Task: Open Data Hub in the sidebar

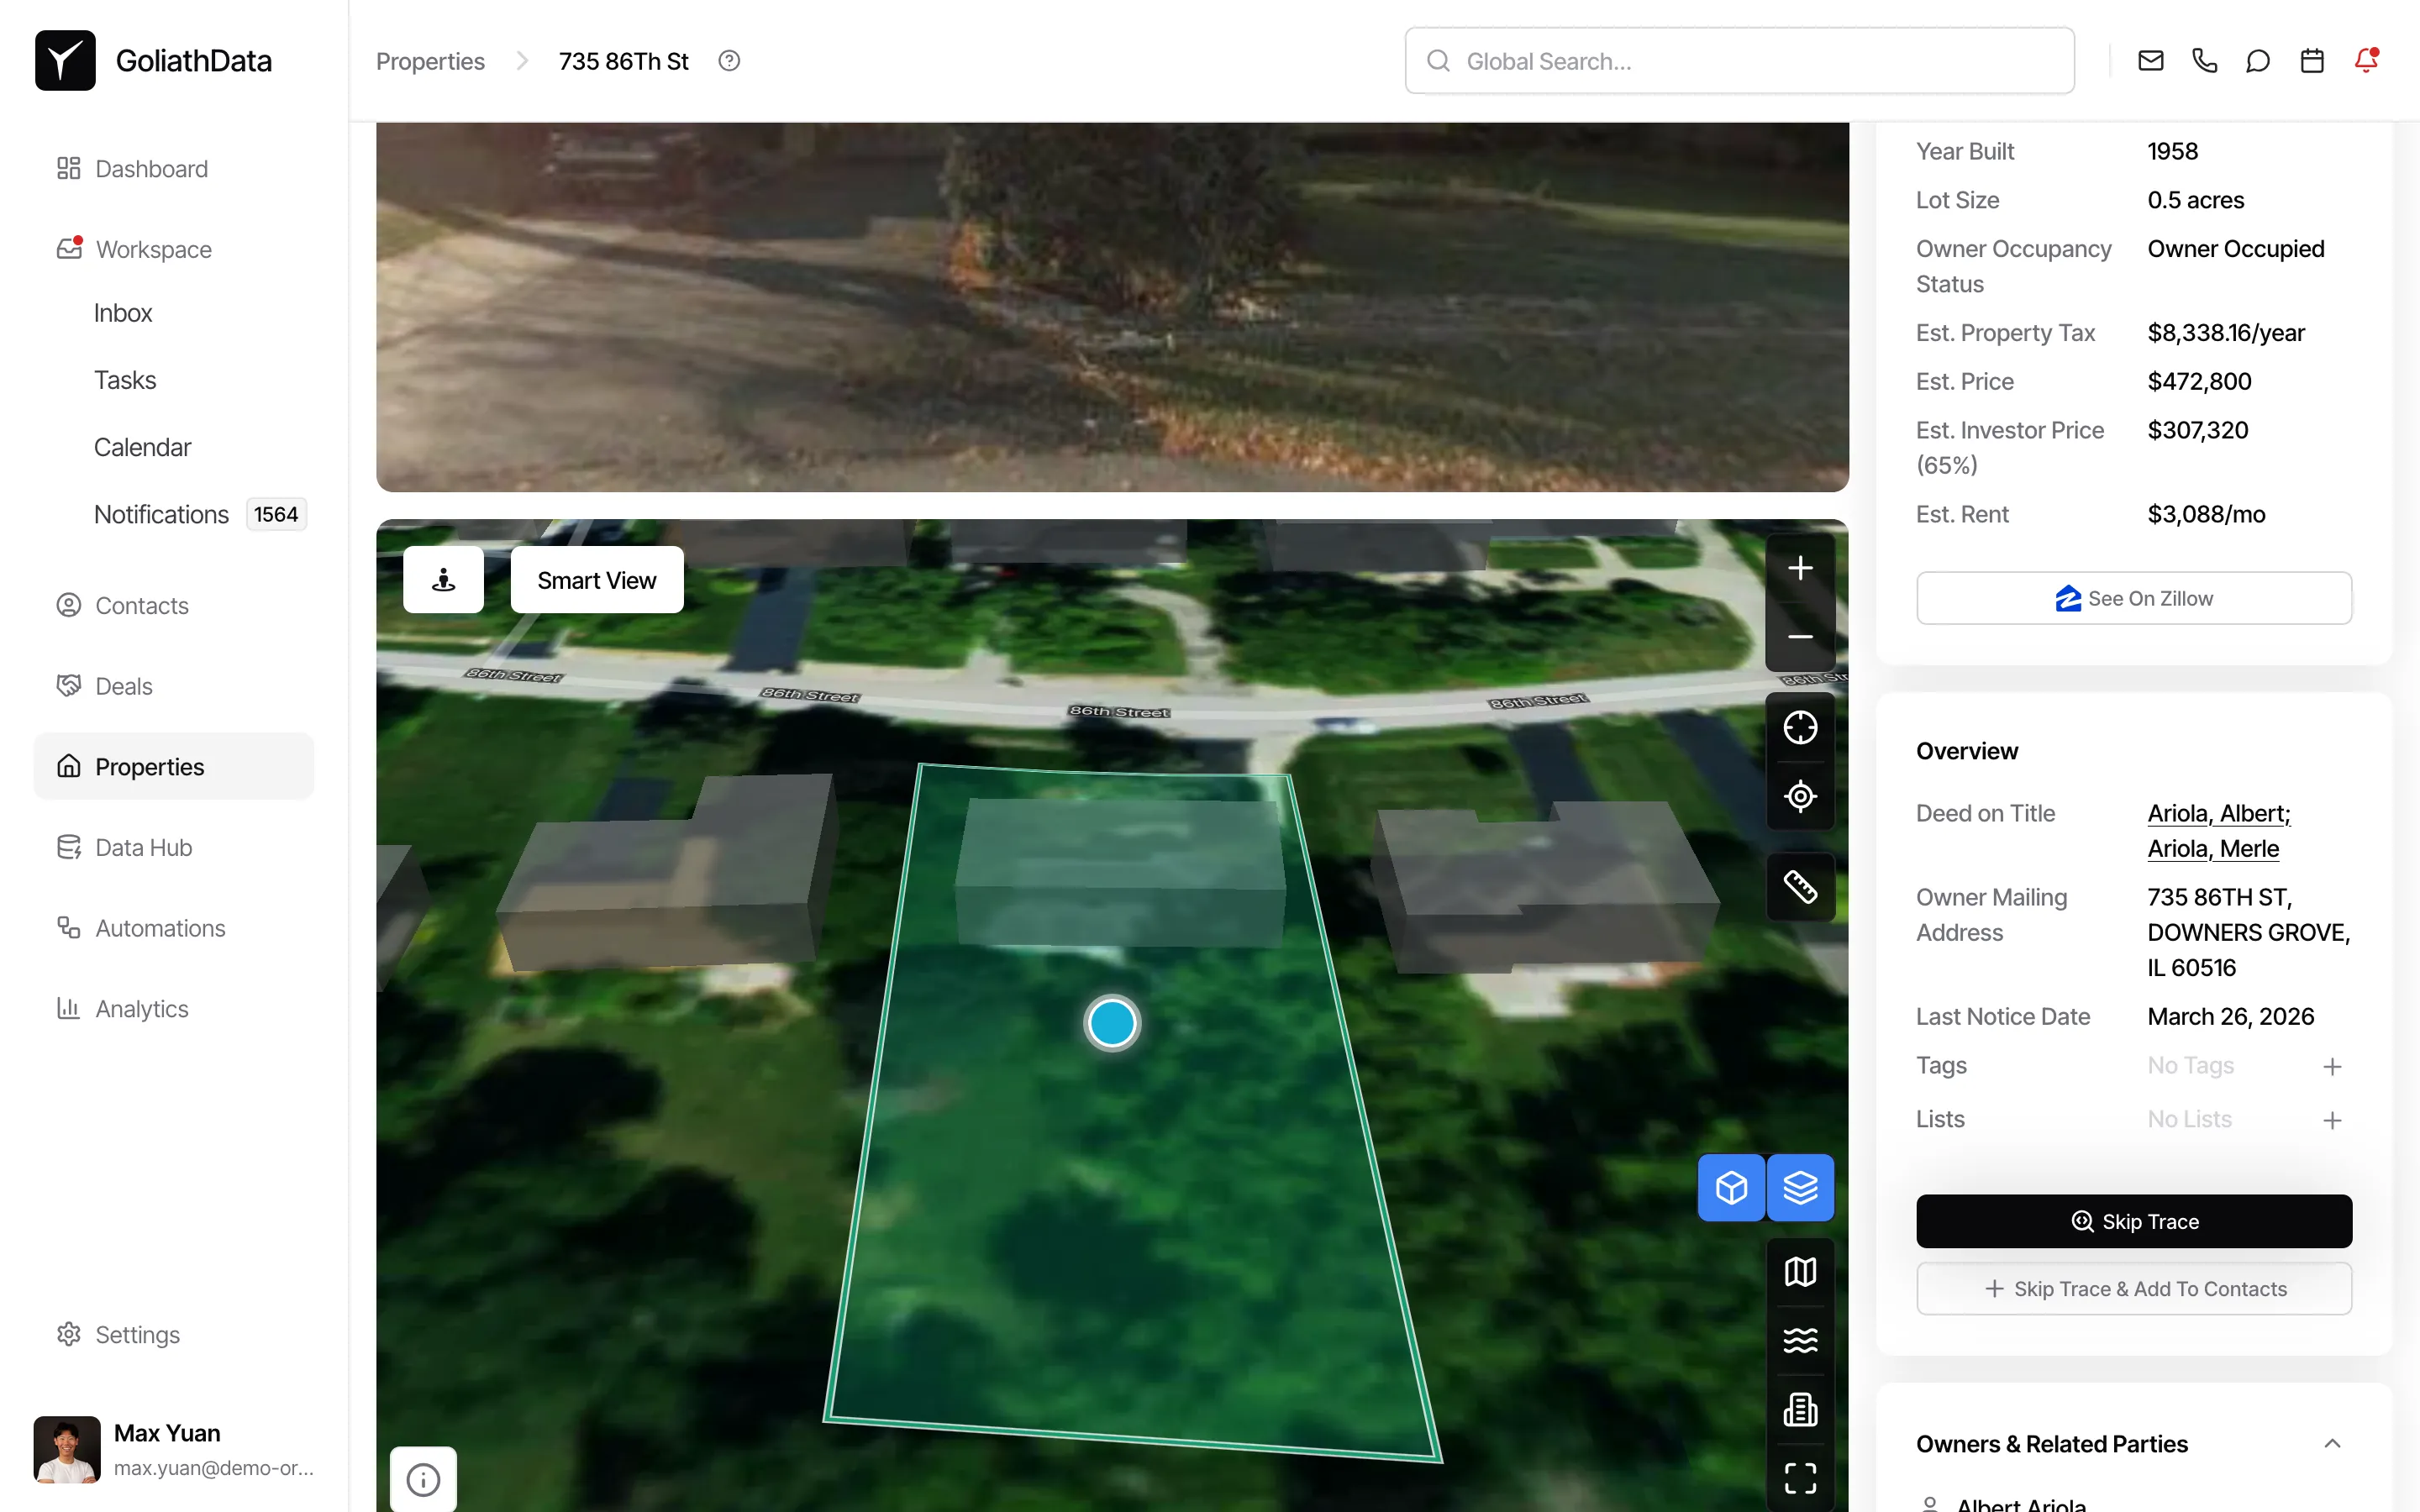Action: (143, 847)
